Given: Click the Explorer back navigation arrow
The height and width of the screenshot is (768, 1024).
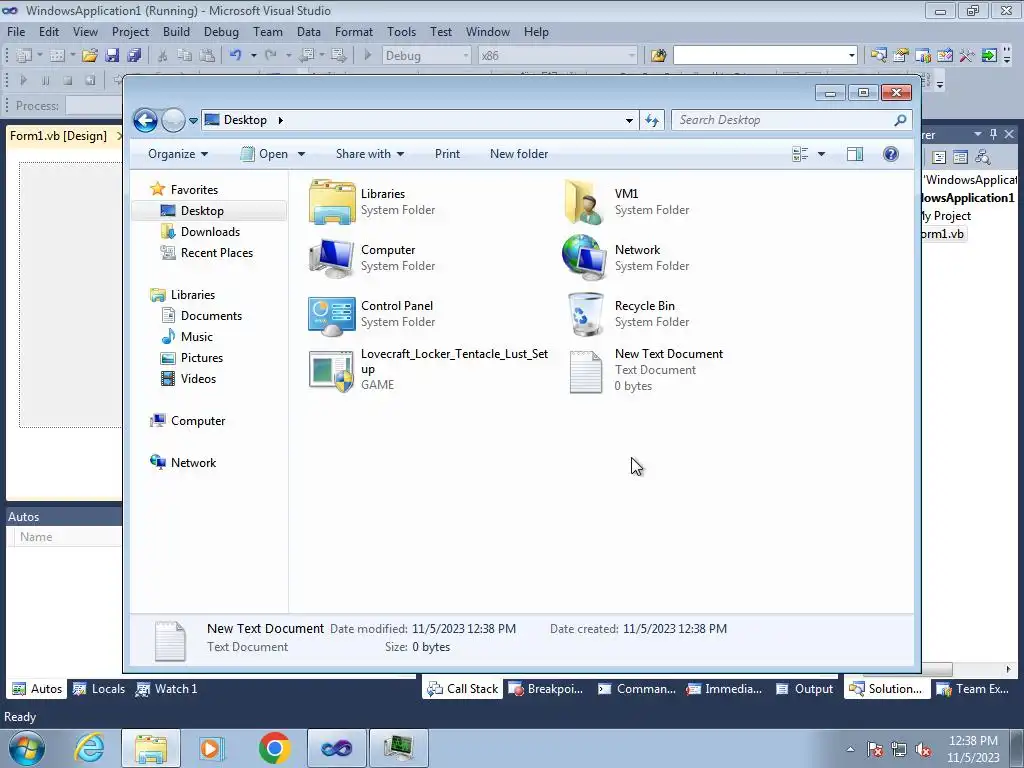Looking at the screenshot, I should (145, 120).
